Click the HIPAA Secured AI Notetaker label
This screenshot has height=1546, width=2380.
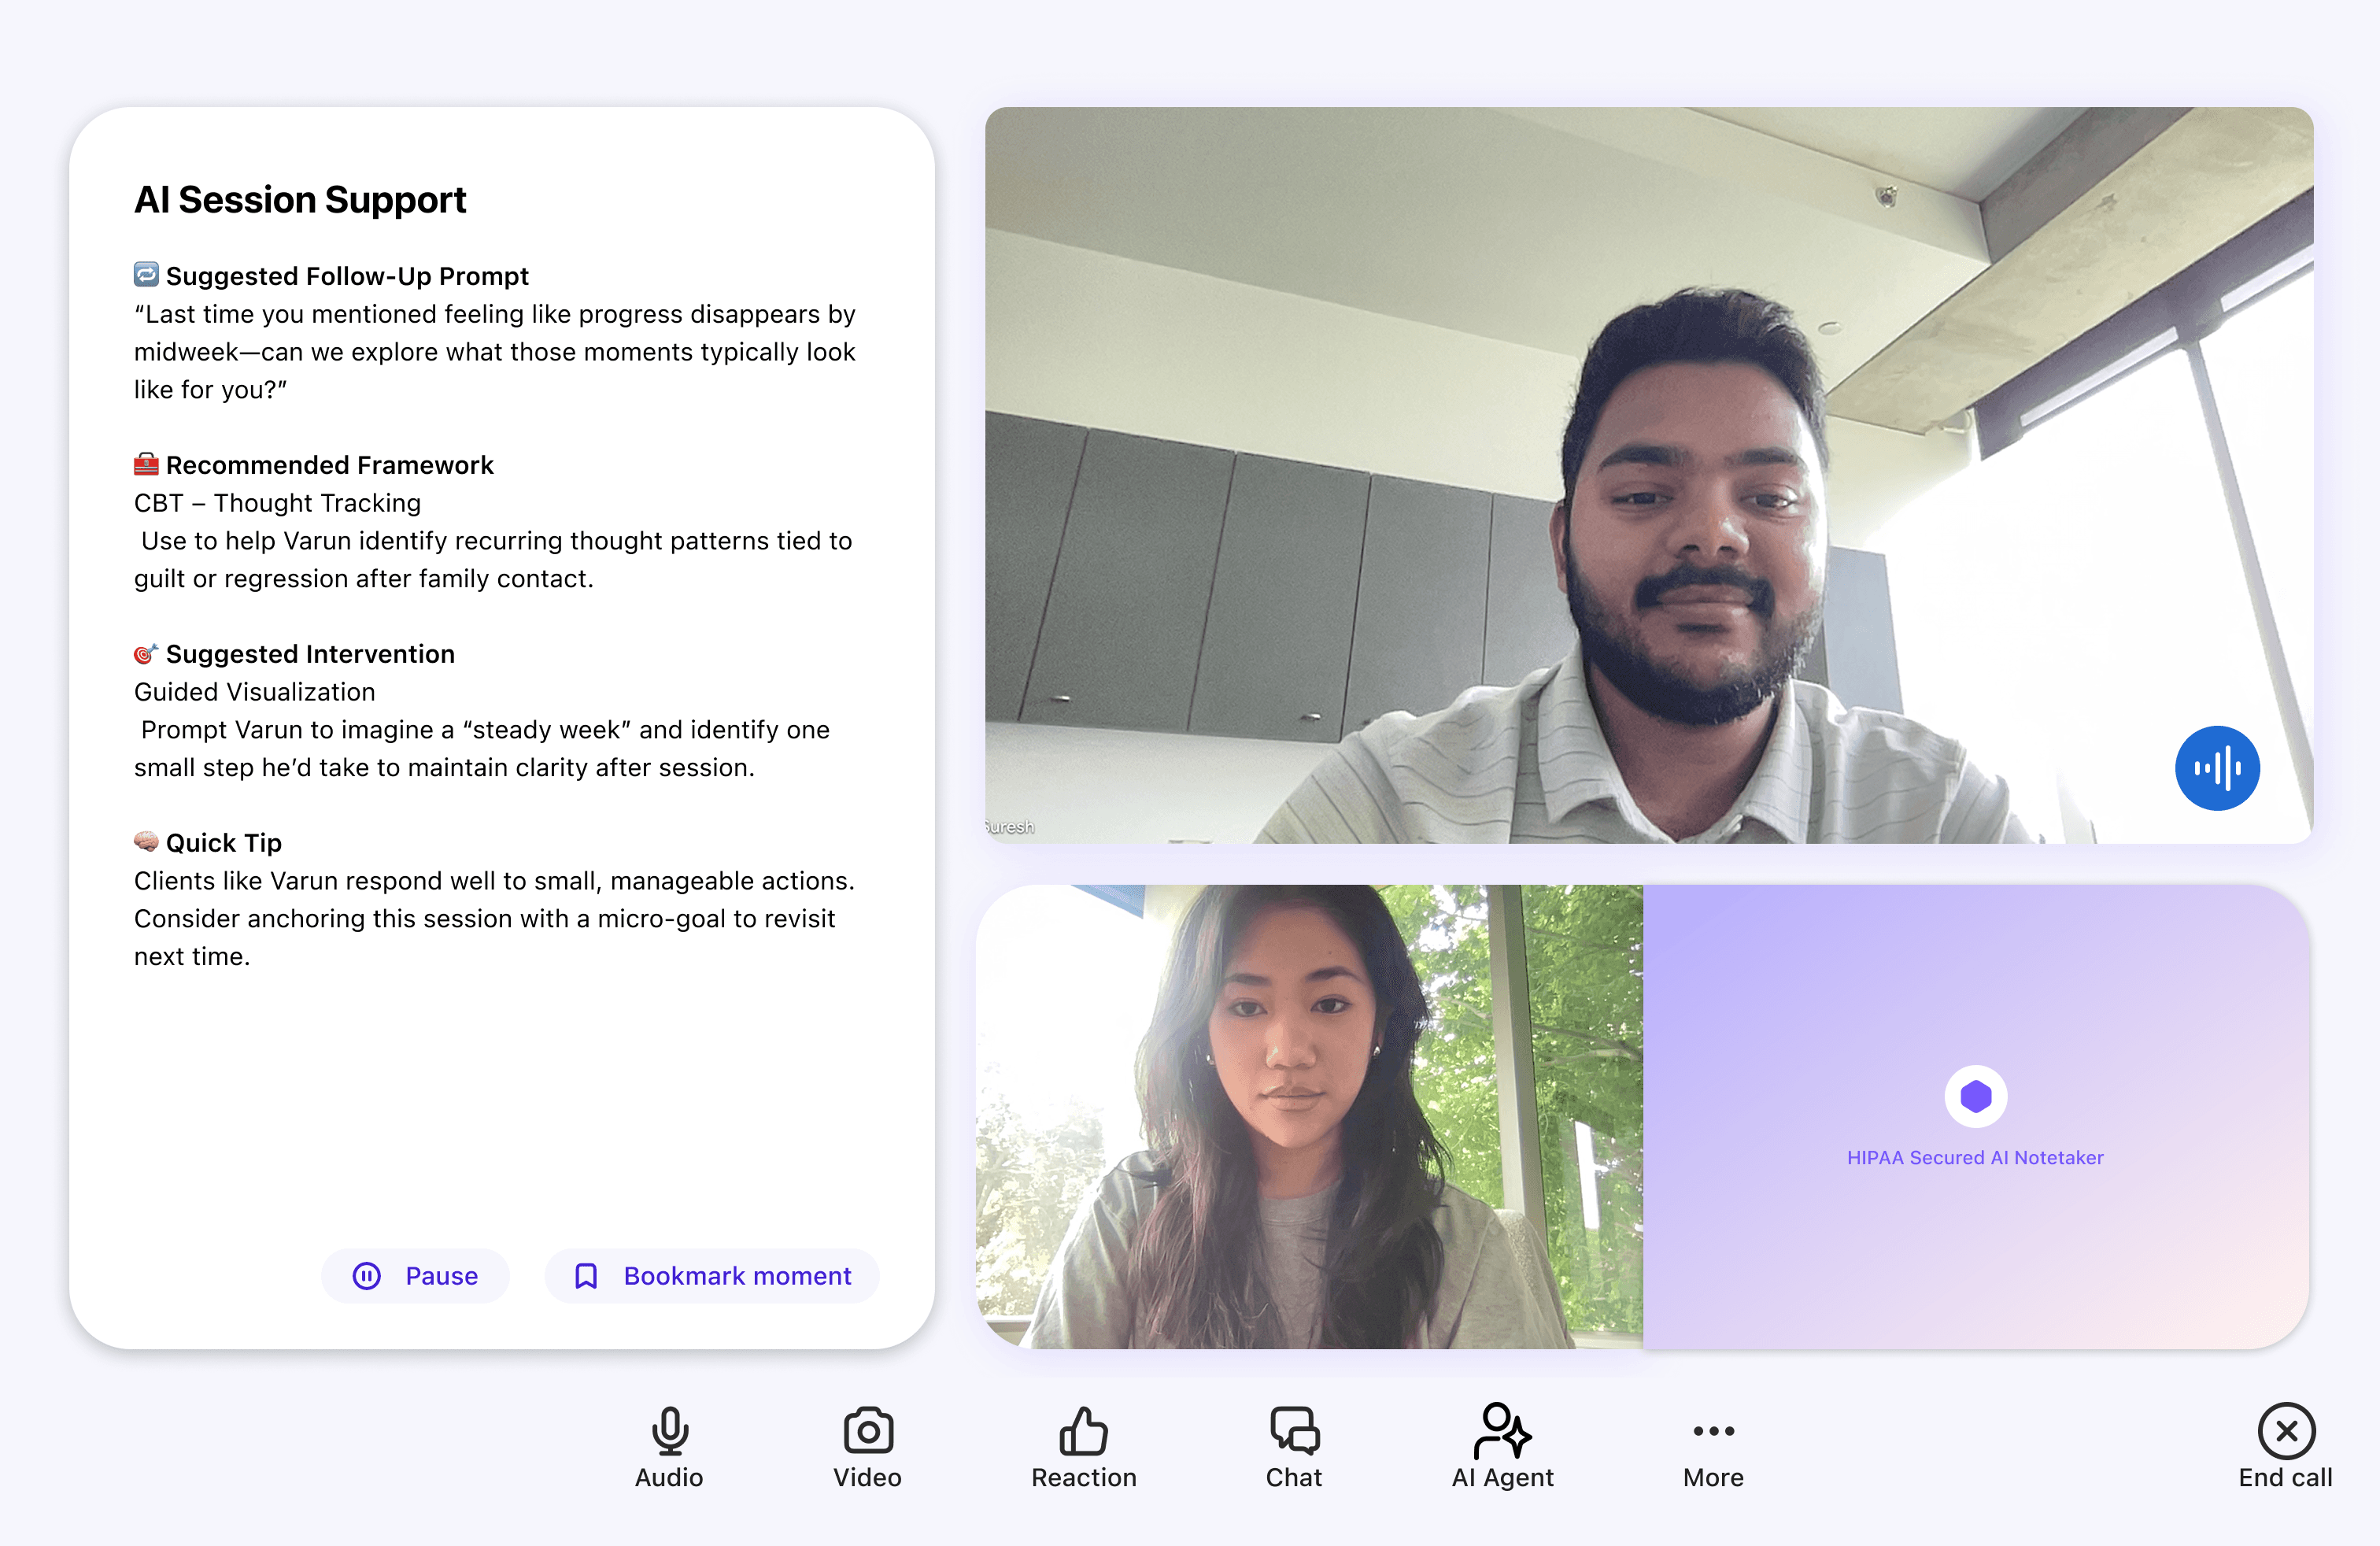click(x=1975, y=1157)
